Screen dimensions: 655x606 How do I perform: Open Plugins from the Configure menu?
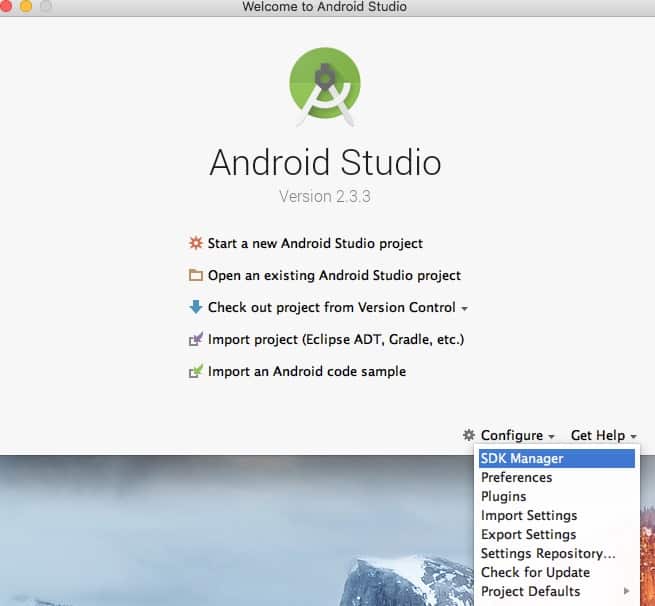[x=557, y=496]
